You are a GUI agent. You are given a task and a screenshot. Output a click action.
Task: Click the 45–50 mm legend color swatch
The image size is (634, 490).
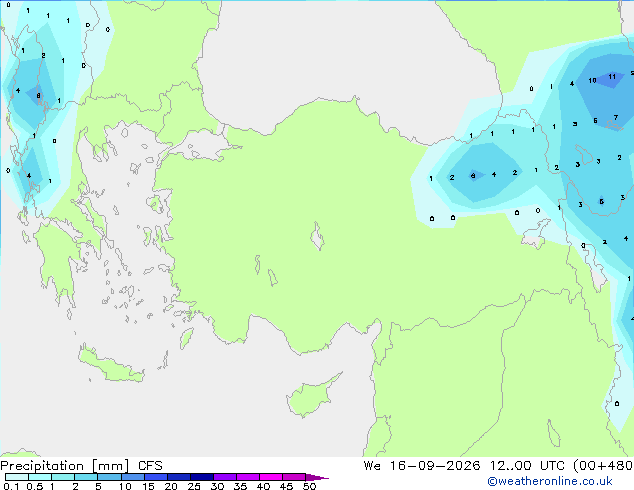pos(294,477)
